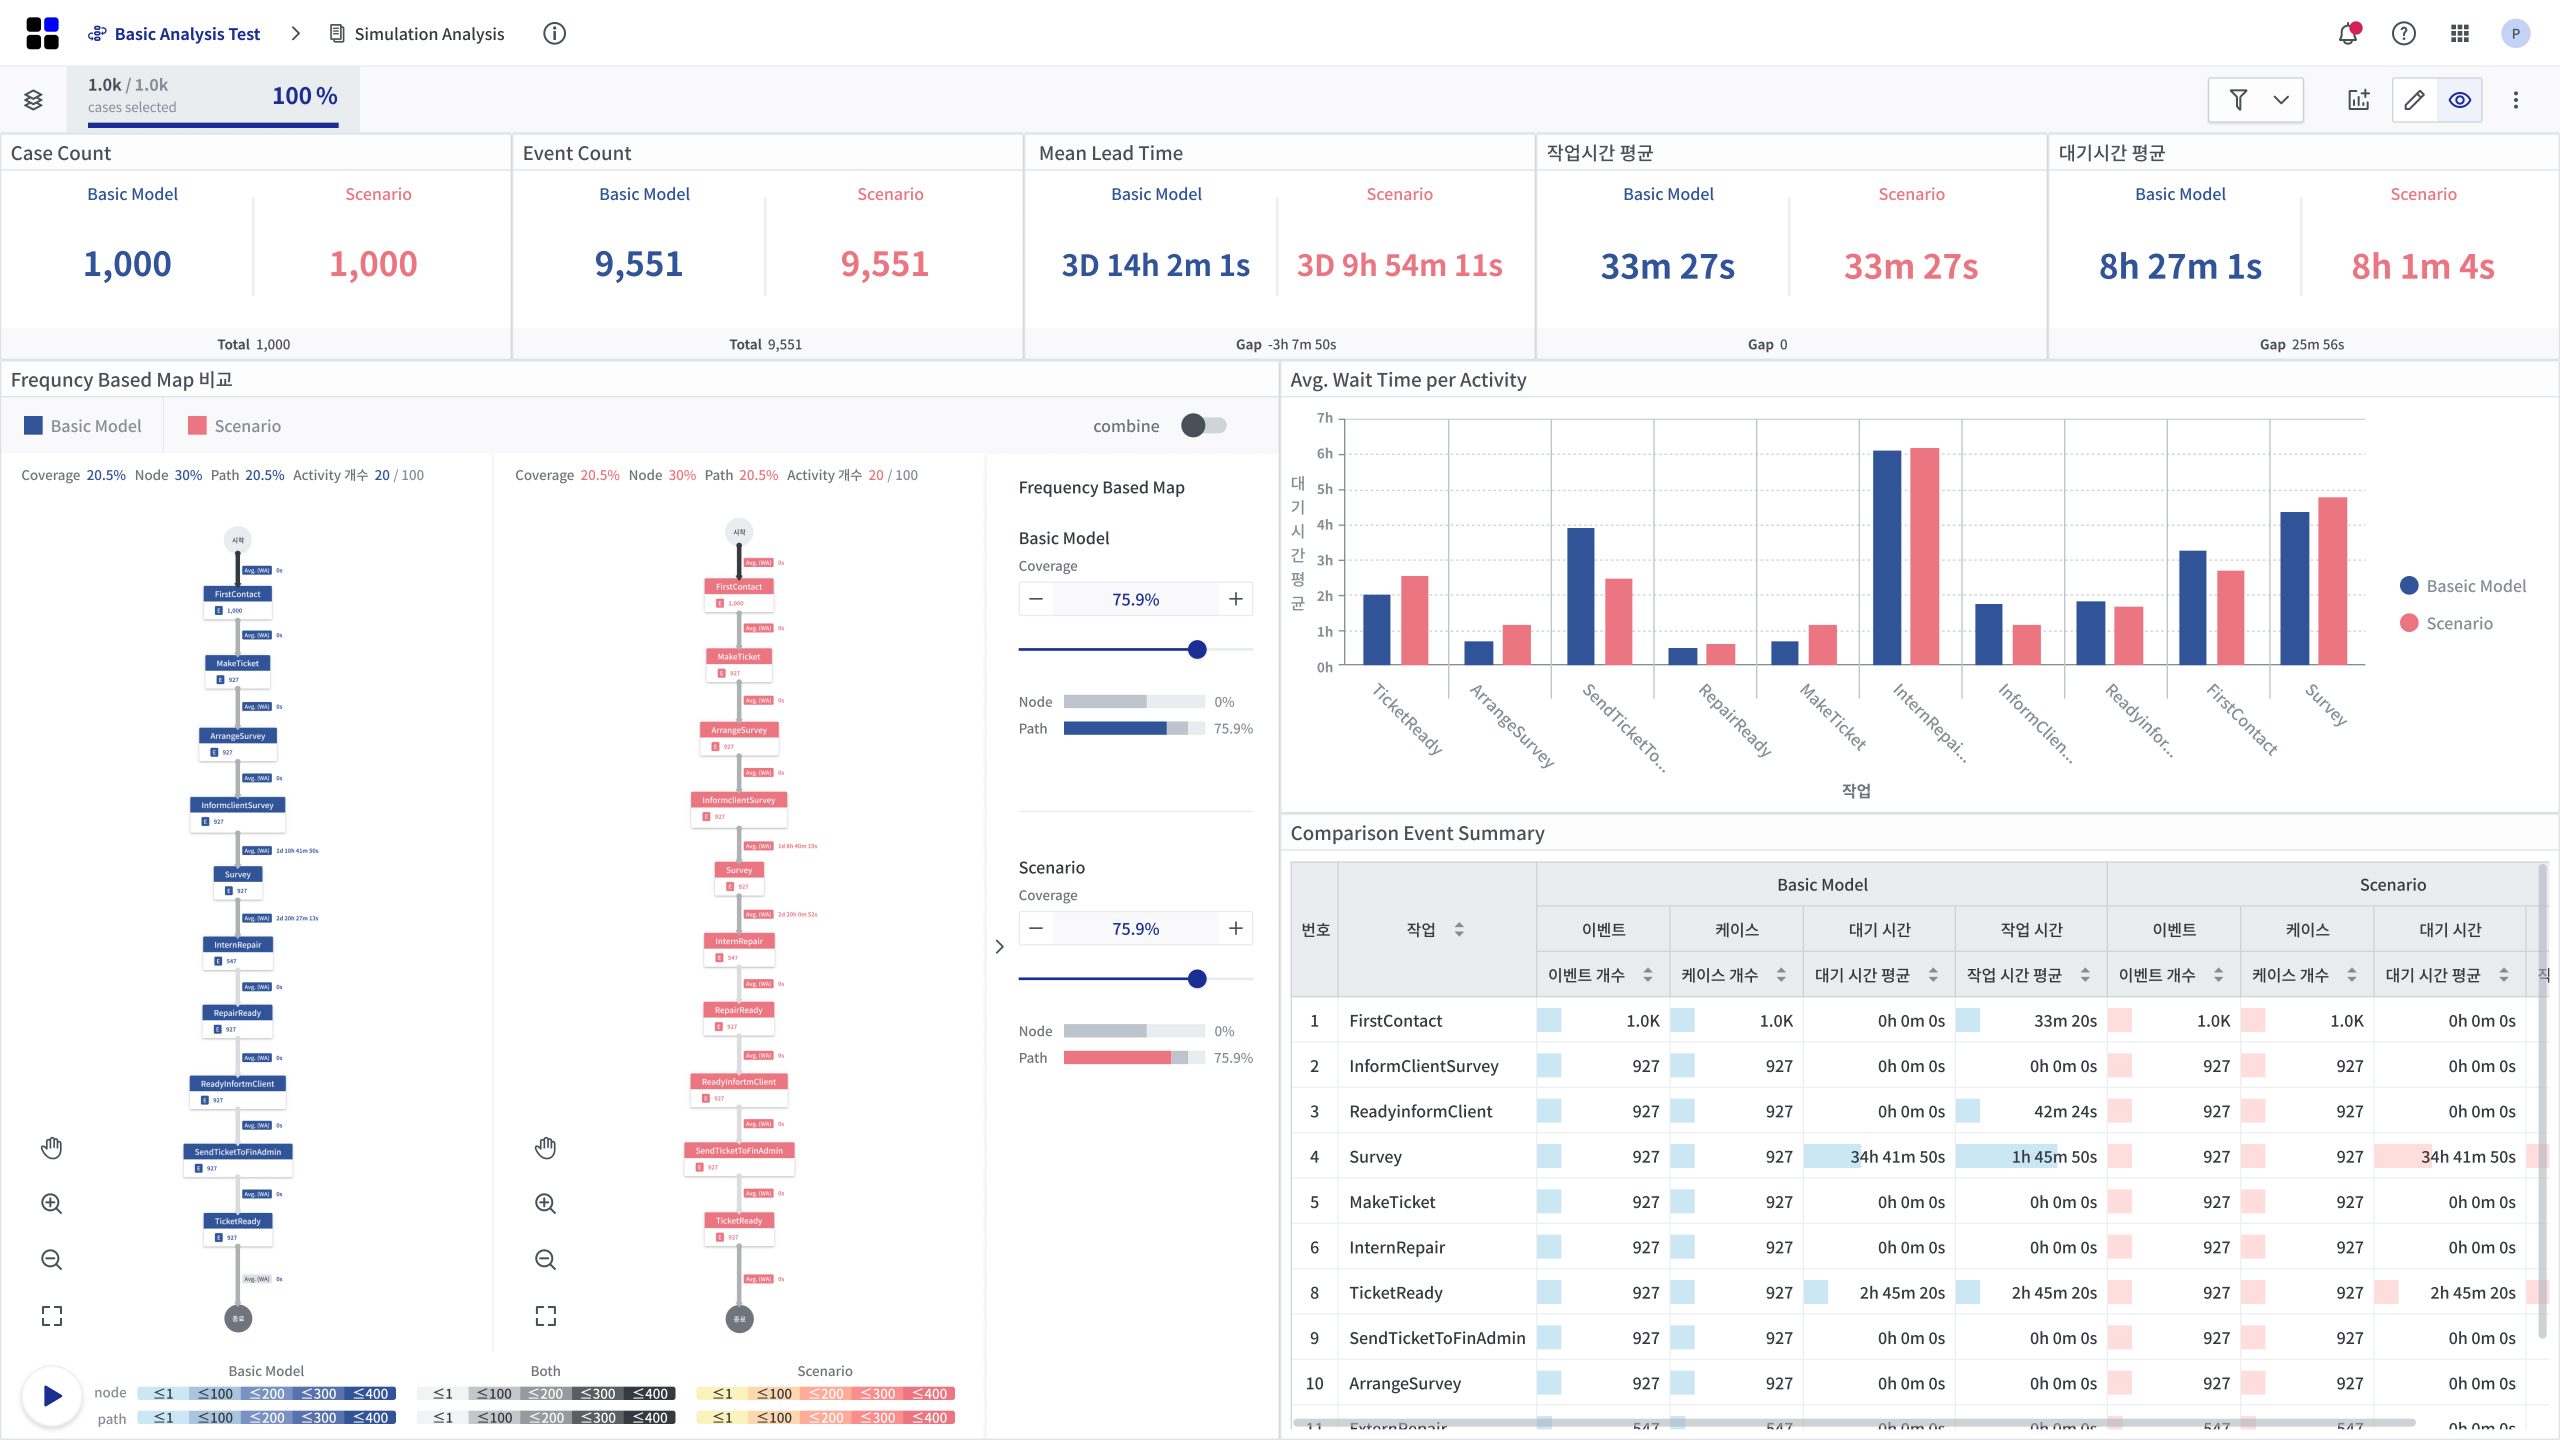Click the FirstContact node in Basic Model map
The width and height of the screenshot is (2560, 1440).
[x=237, y=601]
